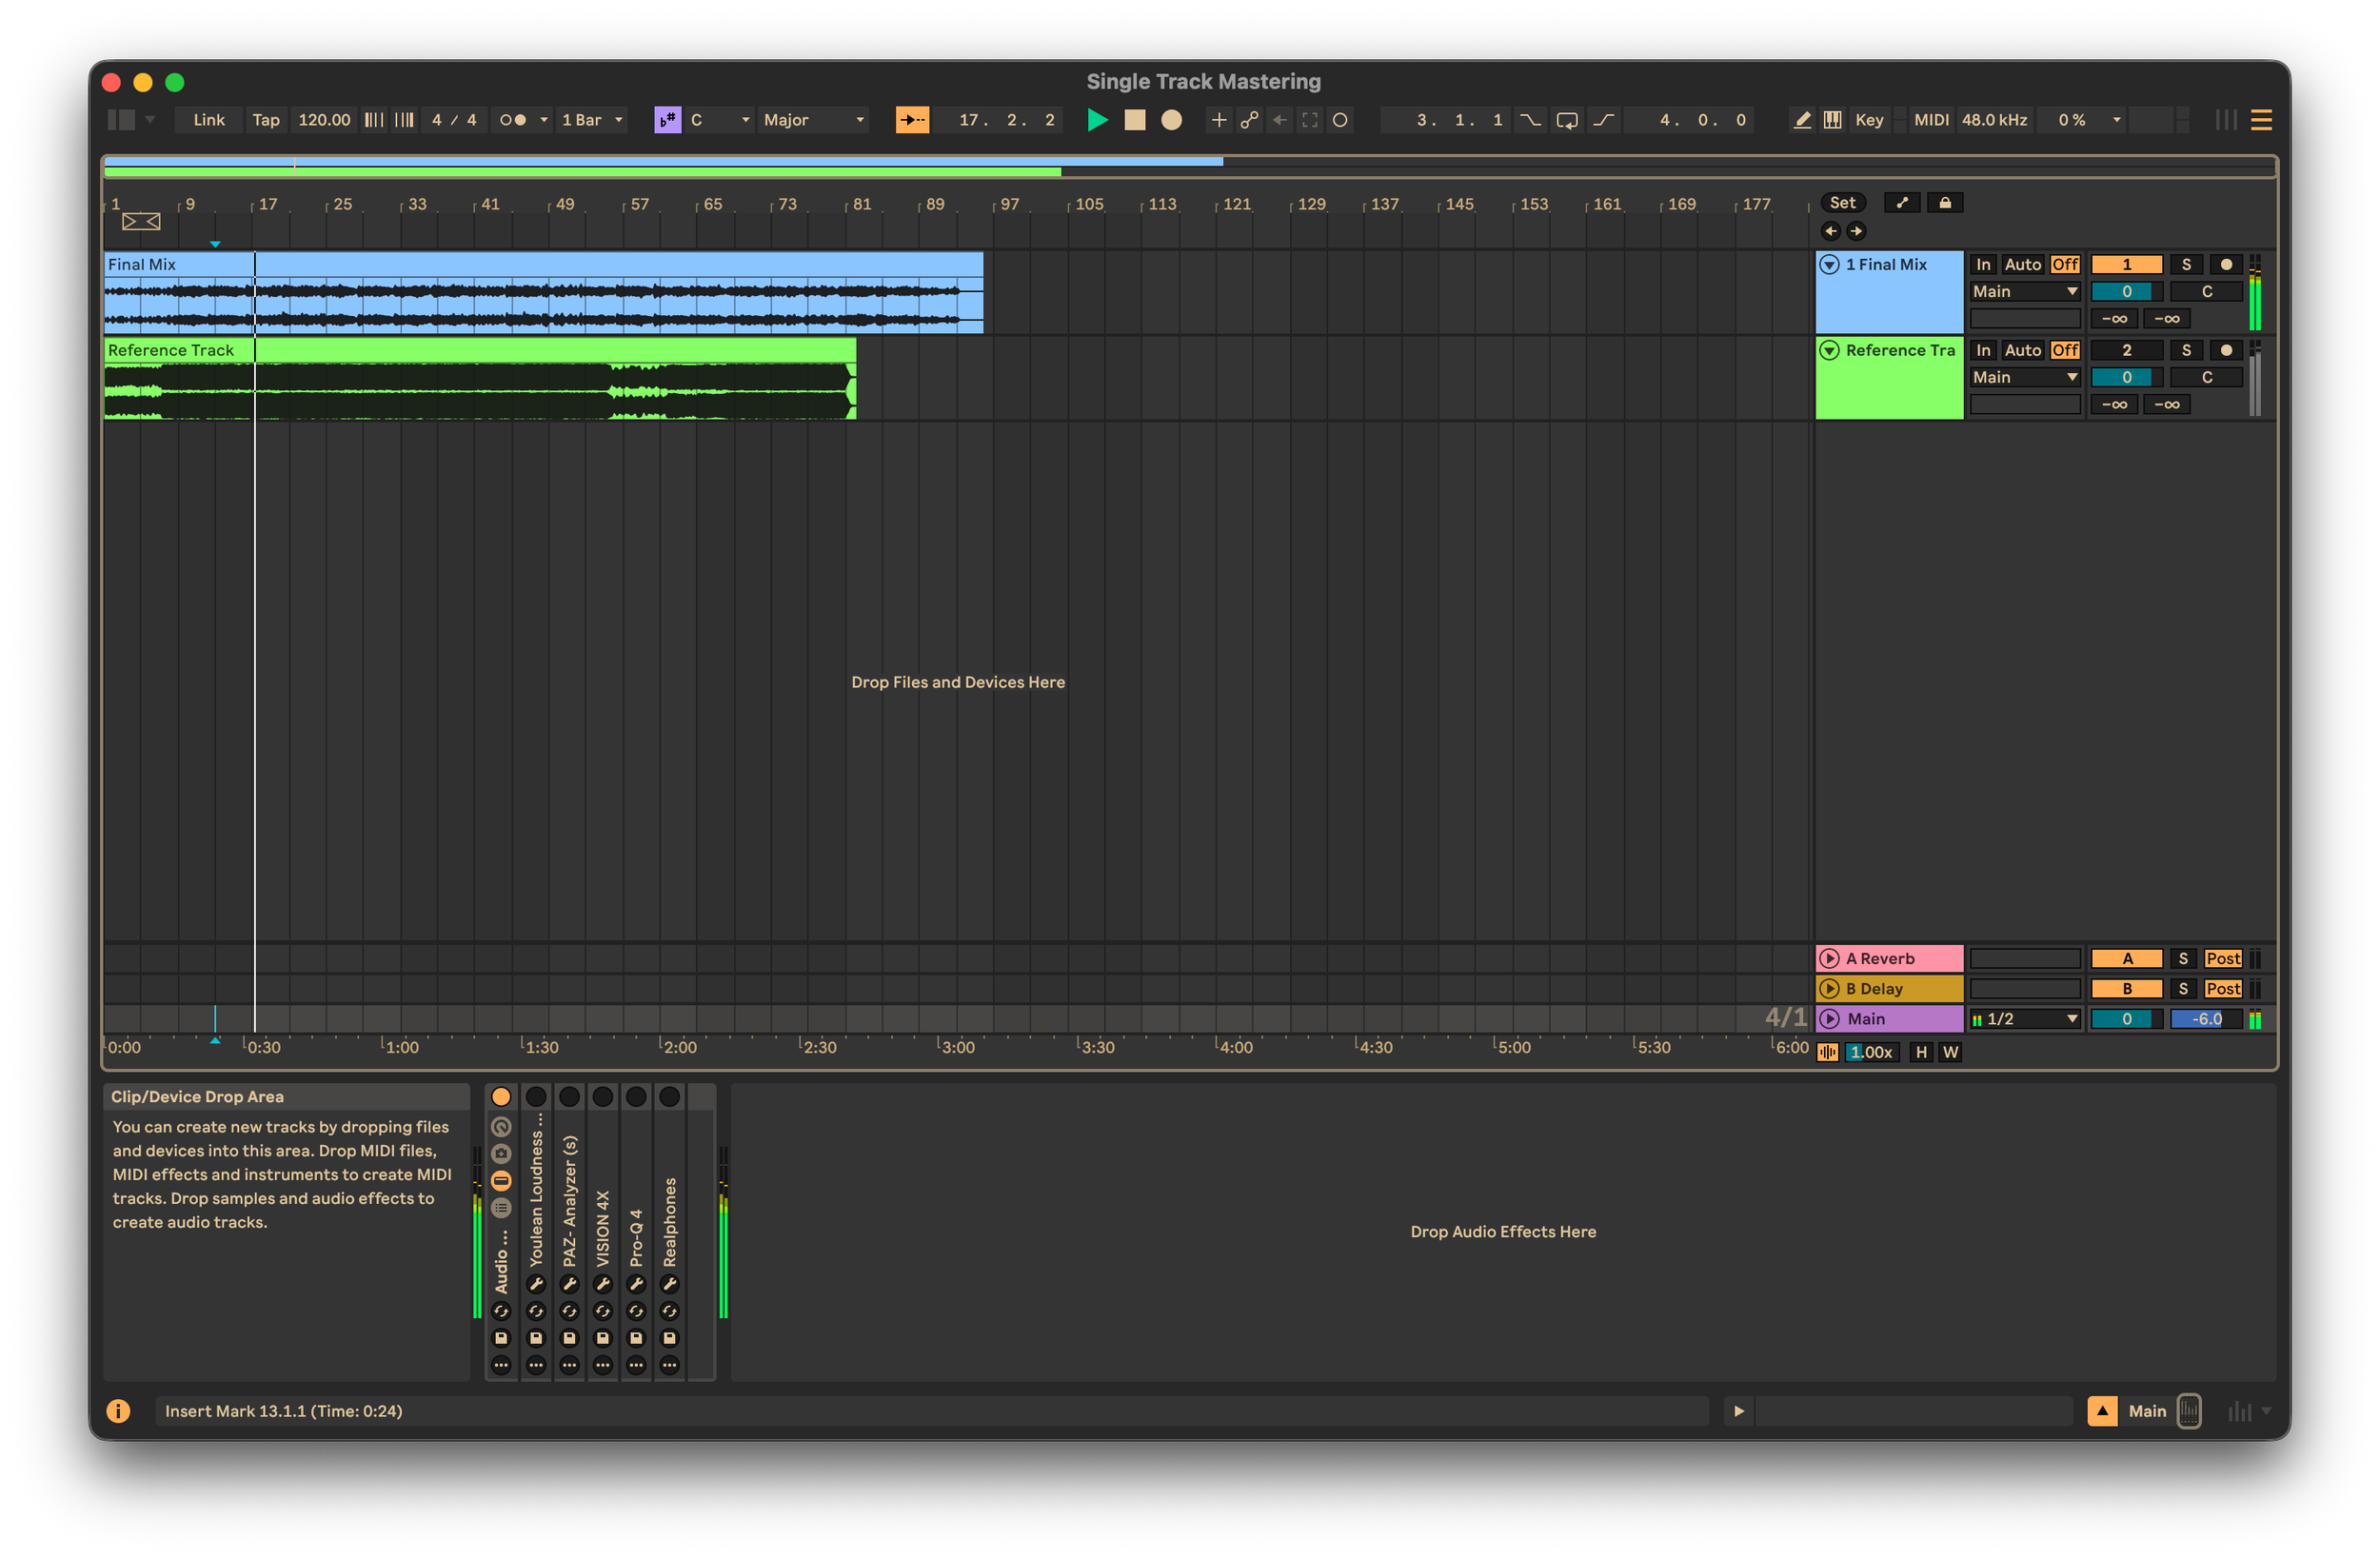2380x1558 pixels.
Task: Solo the Final Mix track
Action: (x=2187, y=264)
